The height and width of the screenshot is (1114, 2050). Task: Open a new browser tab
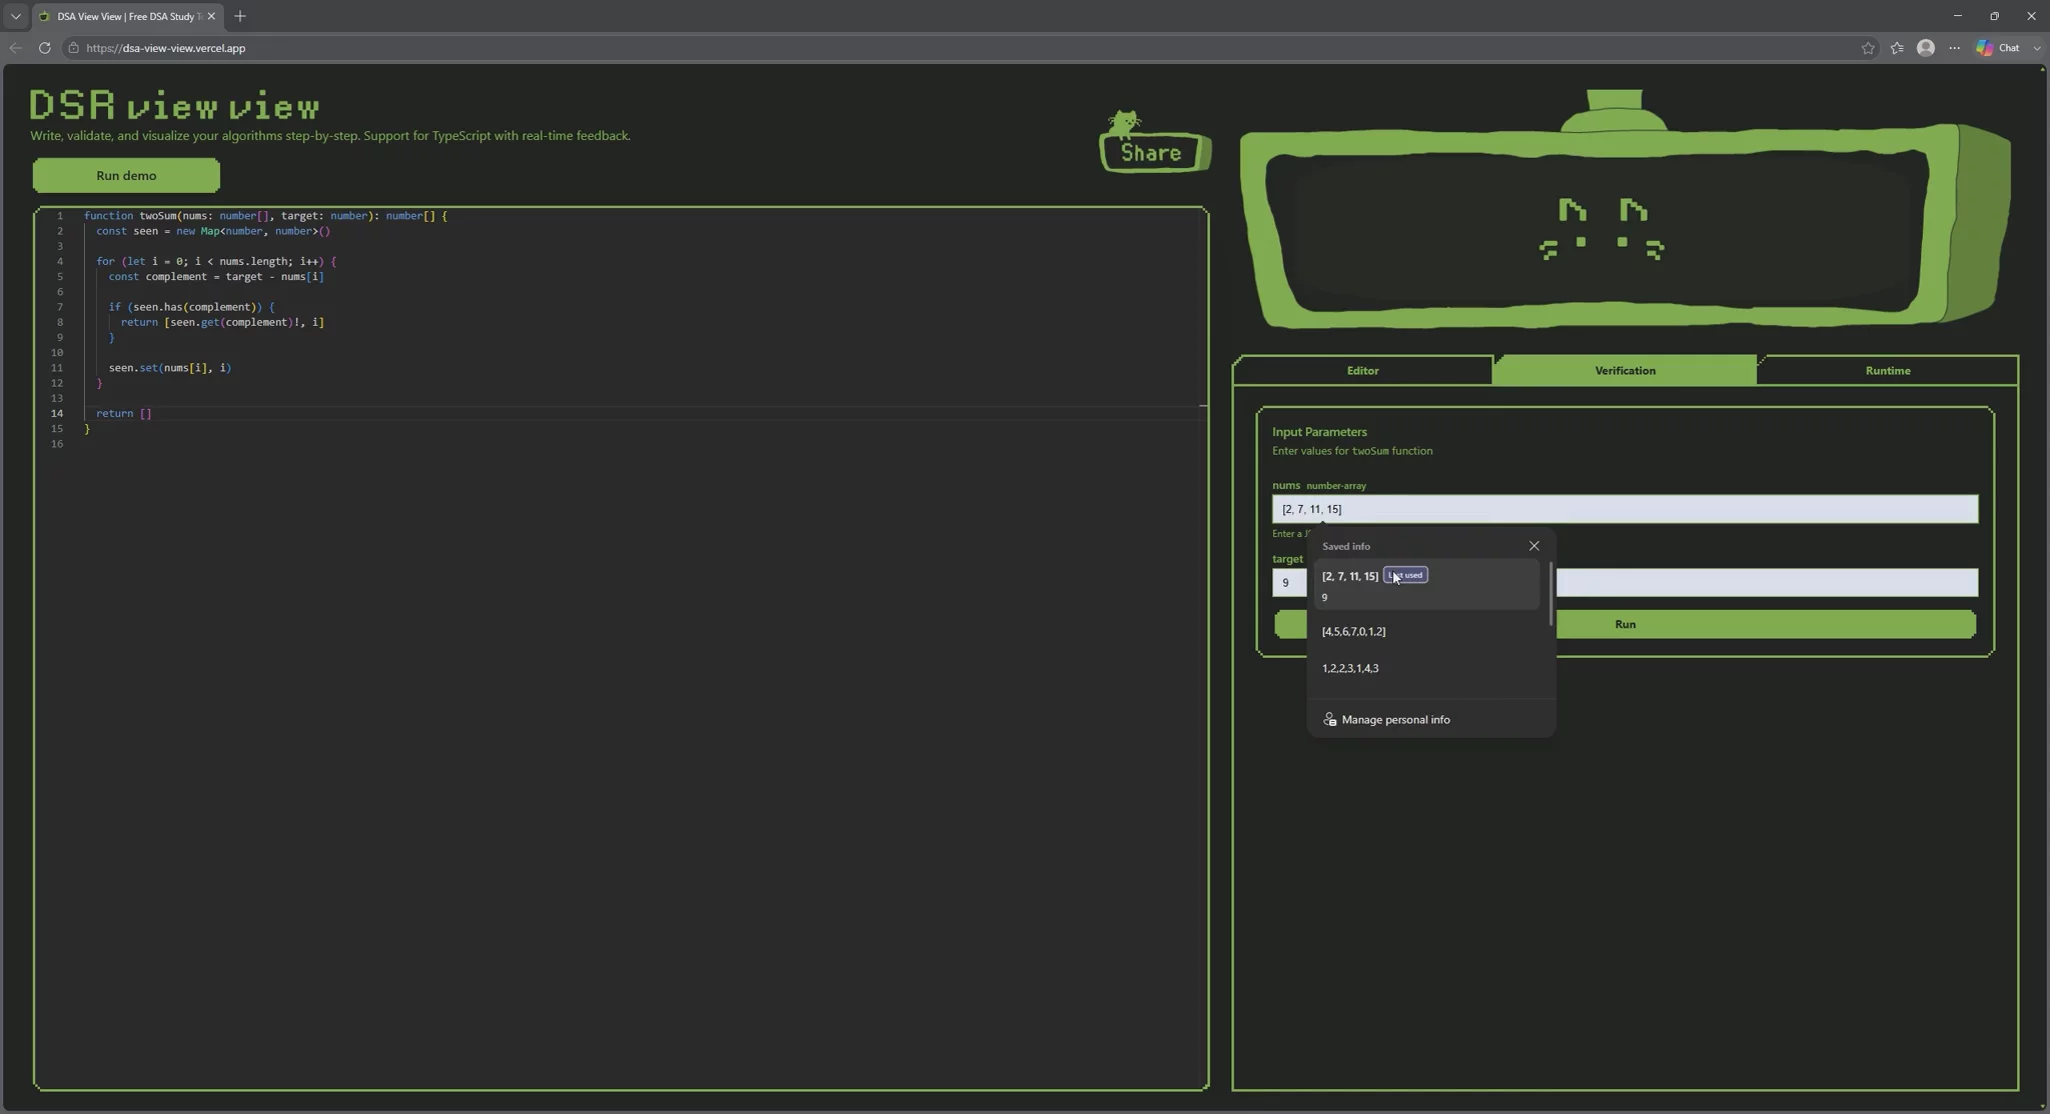240,16
